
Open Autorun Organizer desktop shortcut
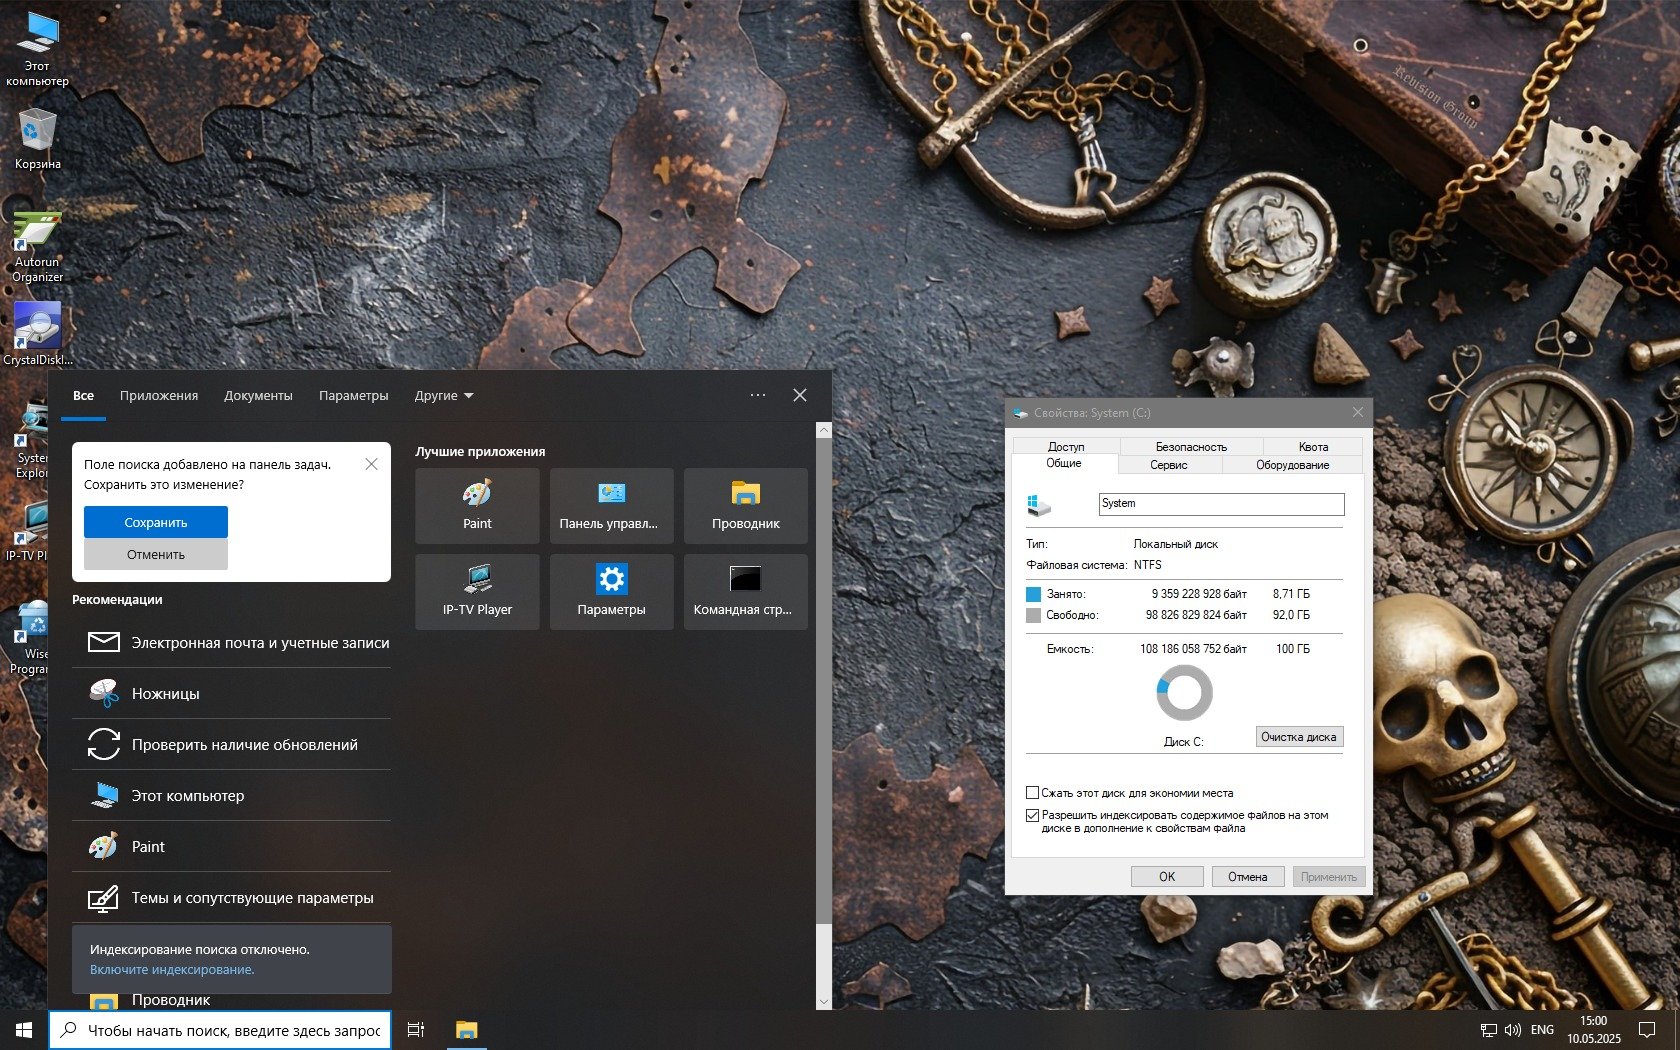point(37,245)
